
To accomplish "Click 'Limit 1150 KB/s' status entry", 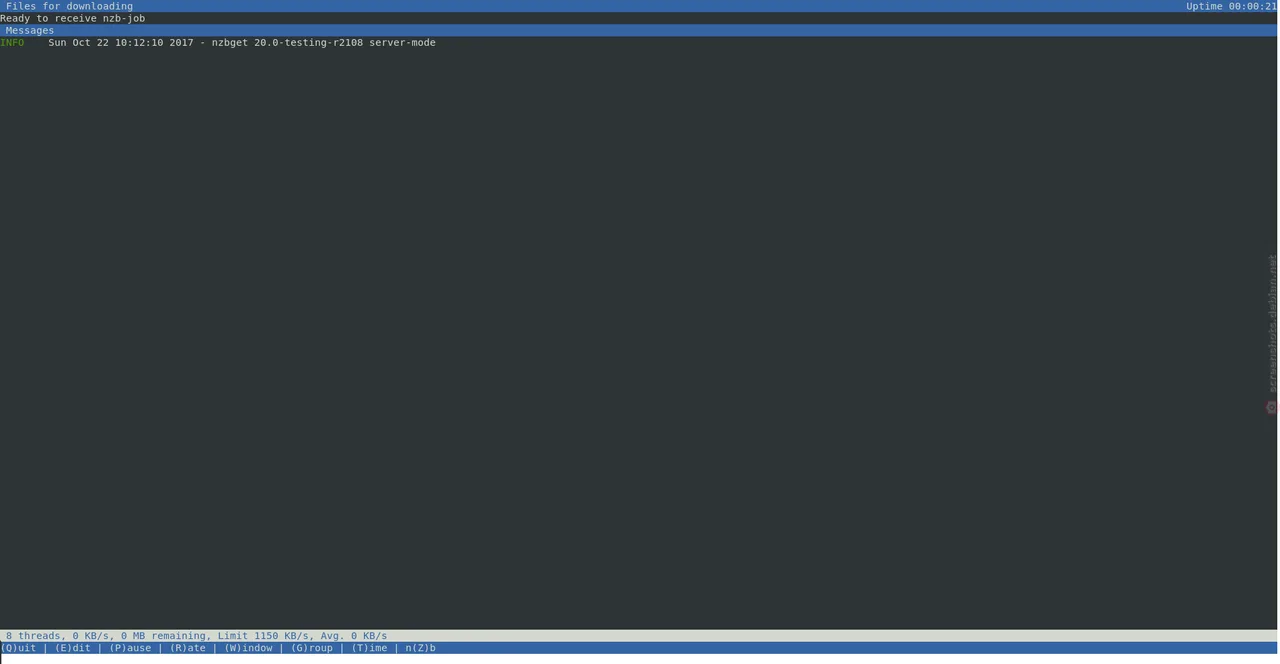I will pyautogui.click(x=263, y=636).
